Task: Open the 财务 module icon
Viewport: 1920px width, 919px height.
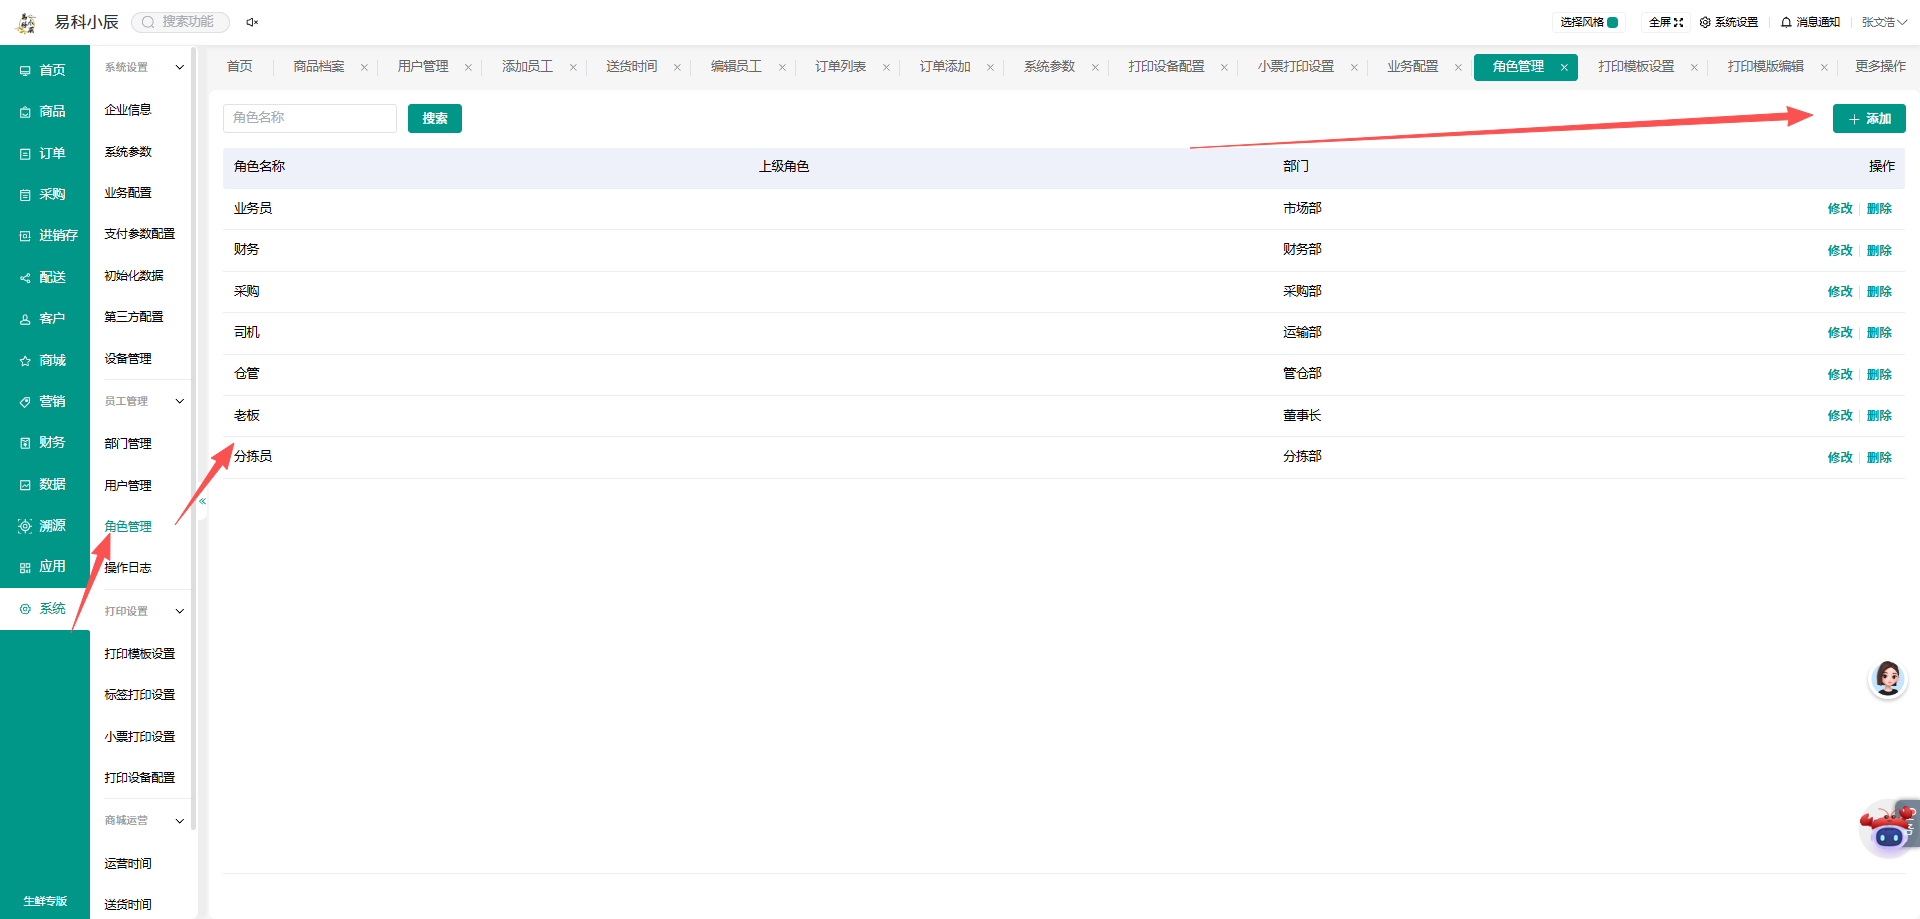Action: tap(25, 443)
